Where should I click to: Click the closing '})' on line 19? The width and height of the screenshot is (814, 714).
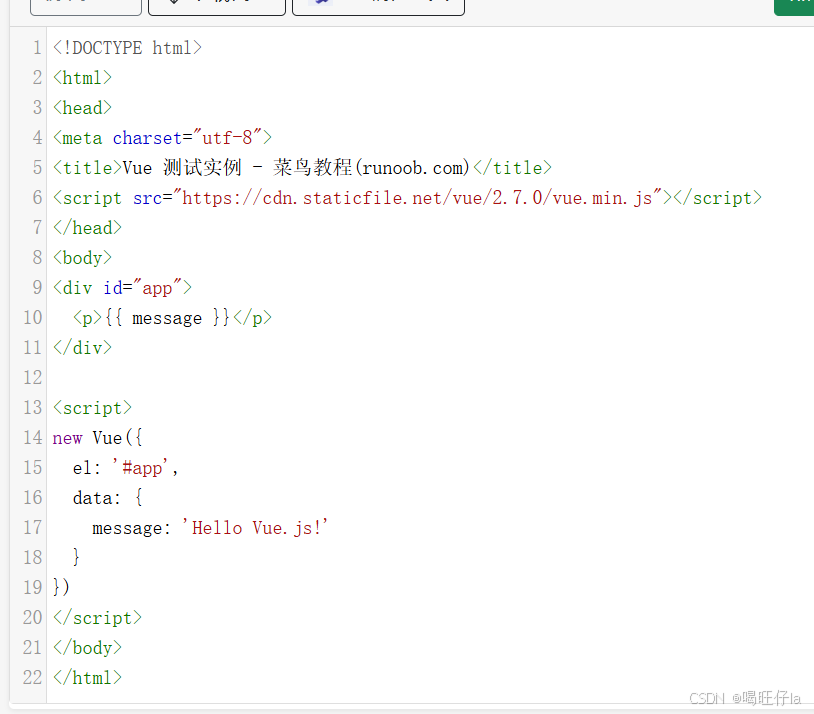pyautogui.click(x=61, y=588)
